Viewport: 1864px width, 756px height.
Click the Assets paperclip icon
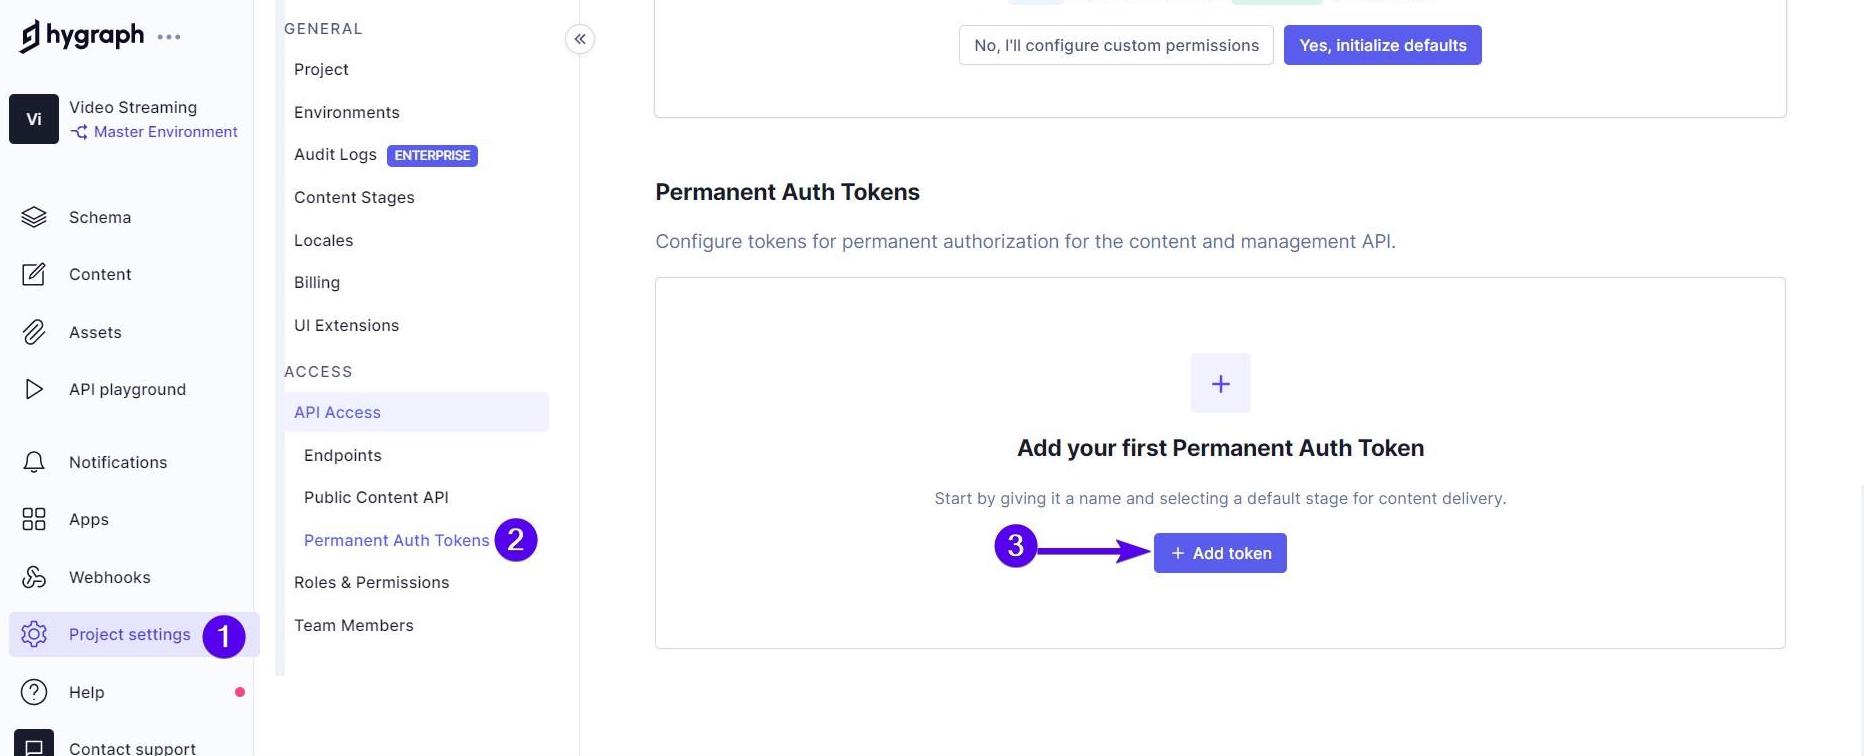pos(34,332)
